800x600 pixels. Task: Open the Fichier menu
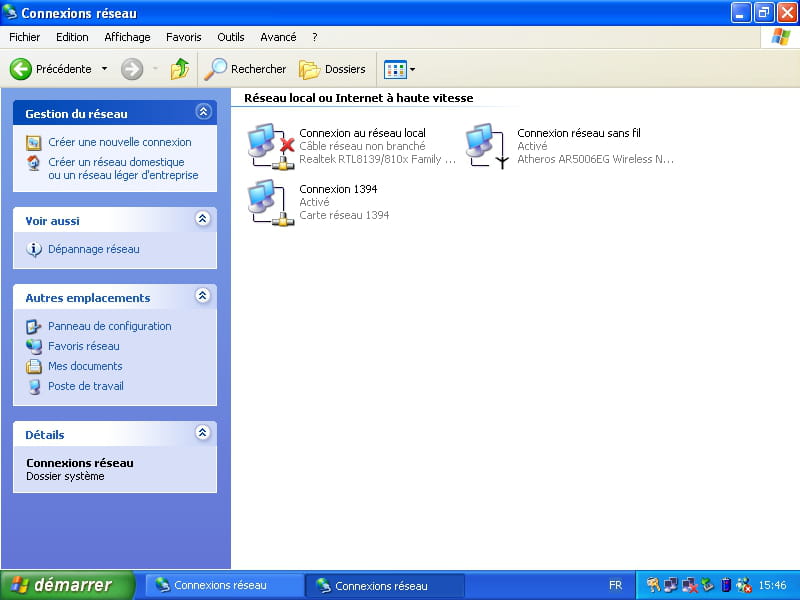click(x=24, y=37)
